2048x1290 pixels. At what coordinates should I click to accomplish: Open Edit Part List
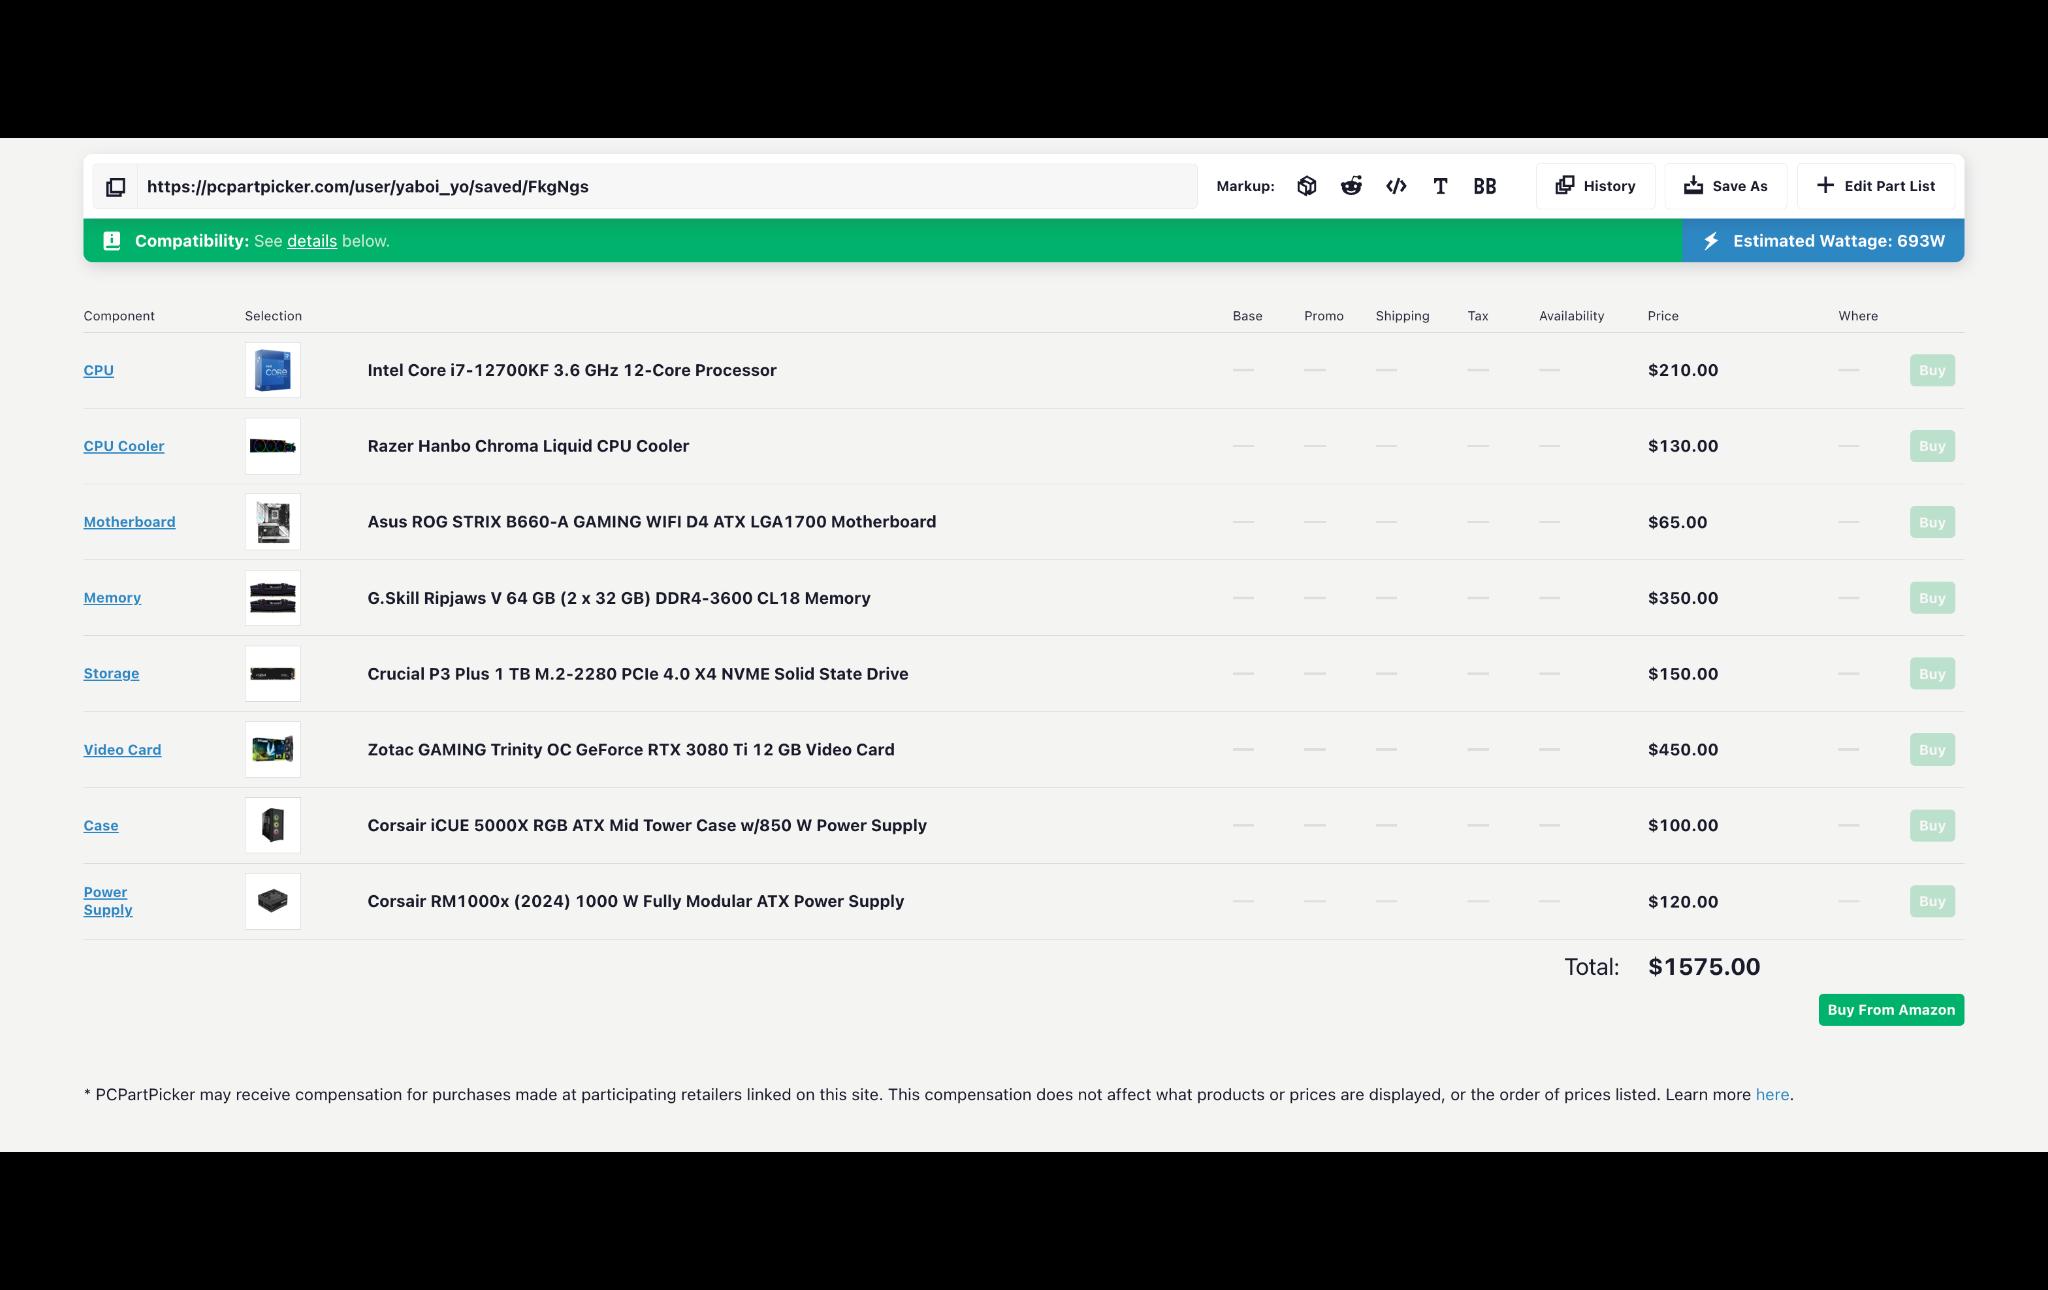pos(1876,186)
